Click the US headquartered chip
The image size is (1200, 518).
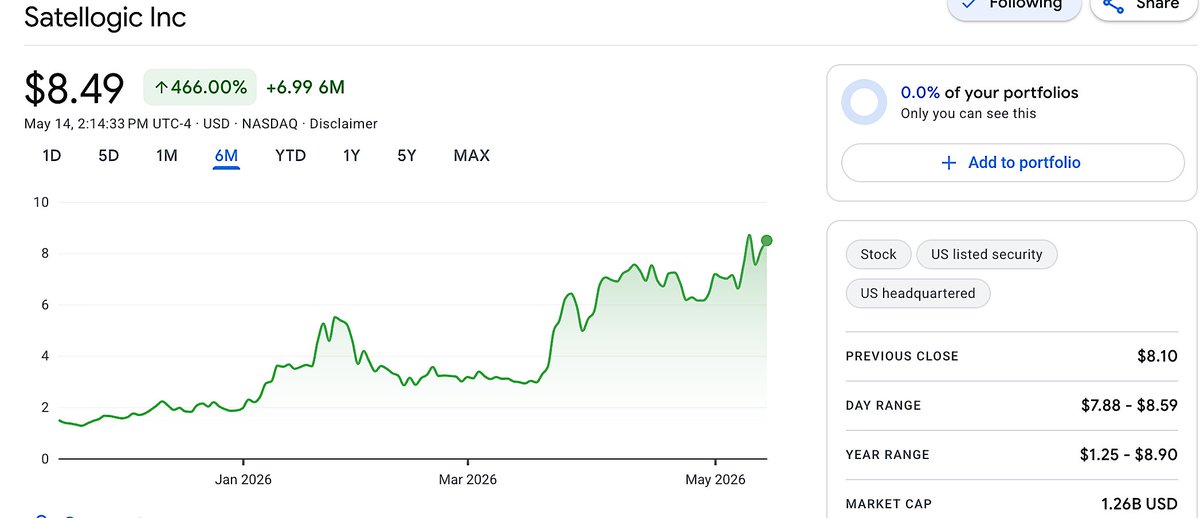pyautogui.click(x=917, y=293)
